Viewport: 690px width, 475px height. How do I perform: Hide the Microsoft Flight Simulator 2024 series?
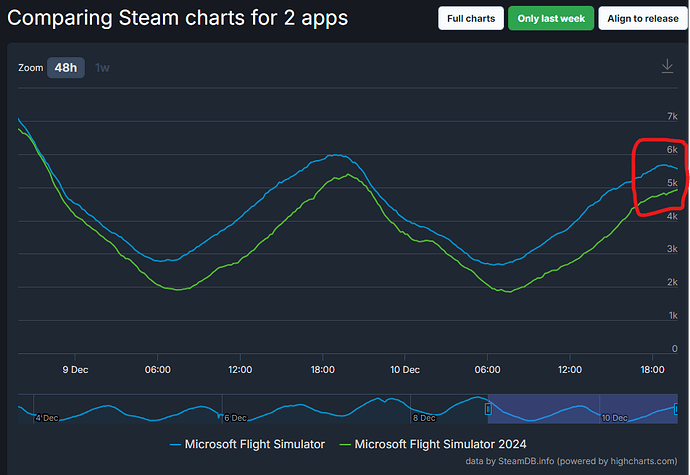coord(440,443)
